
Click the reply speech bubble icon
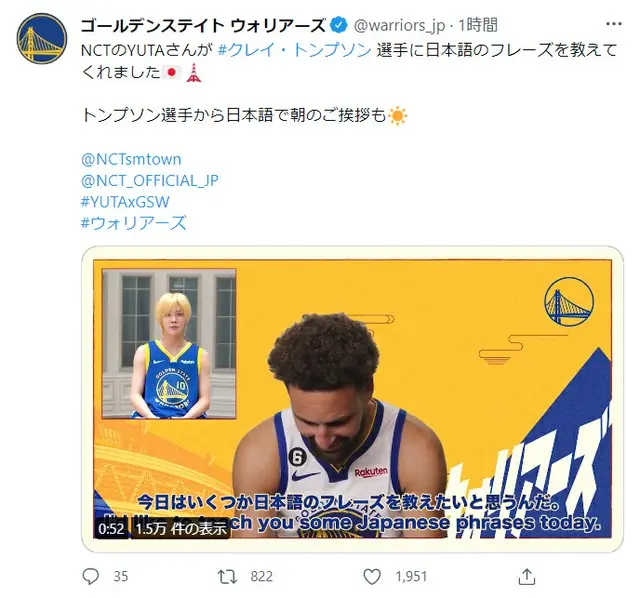pyautogui.click(x=91, y=576)
